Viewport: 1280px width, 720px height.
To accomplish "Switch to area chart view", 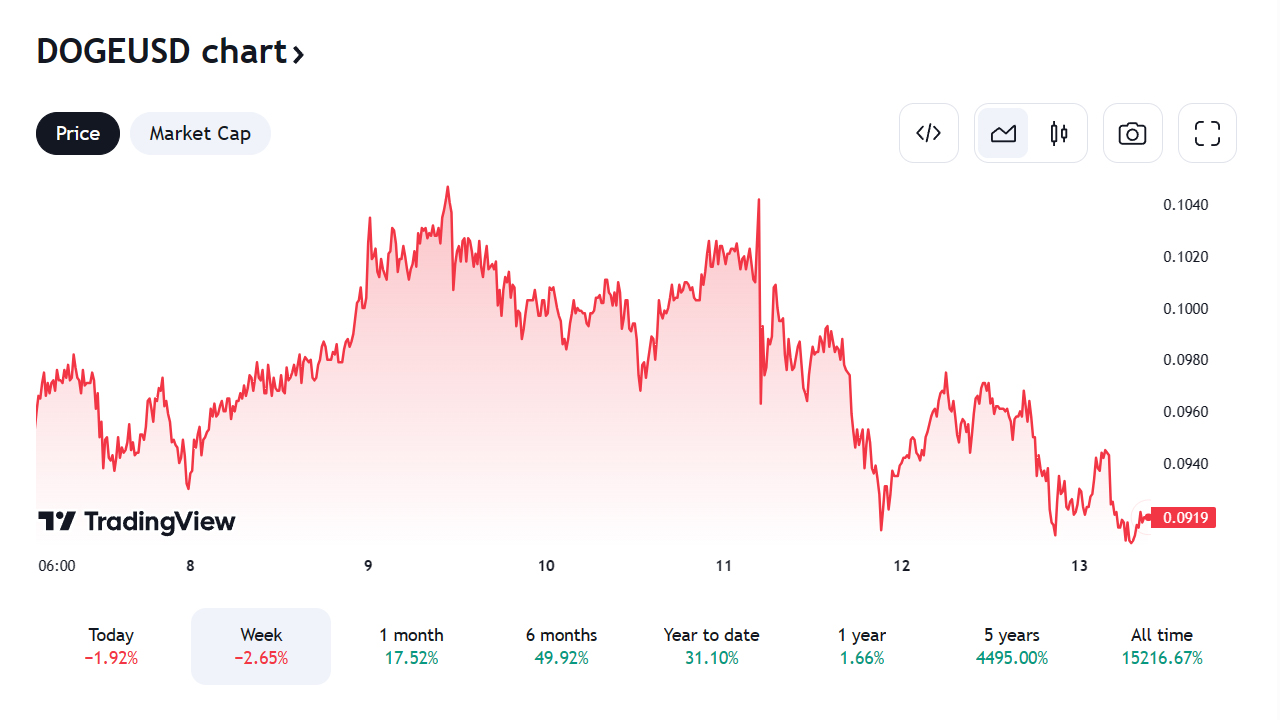I will pos(1003,133).
